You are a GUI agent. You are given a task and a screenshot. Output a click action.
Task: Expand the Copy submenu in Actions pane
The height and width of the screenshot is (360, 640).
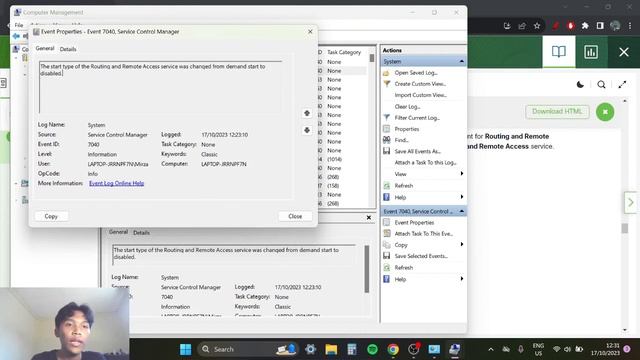(462, 244)
